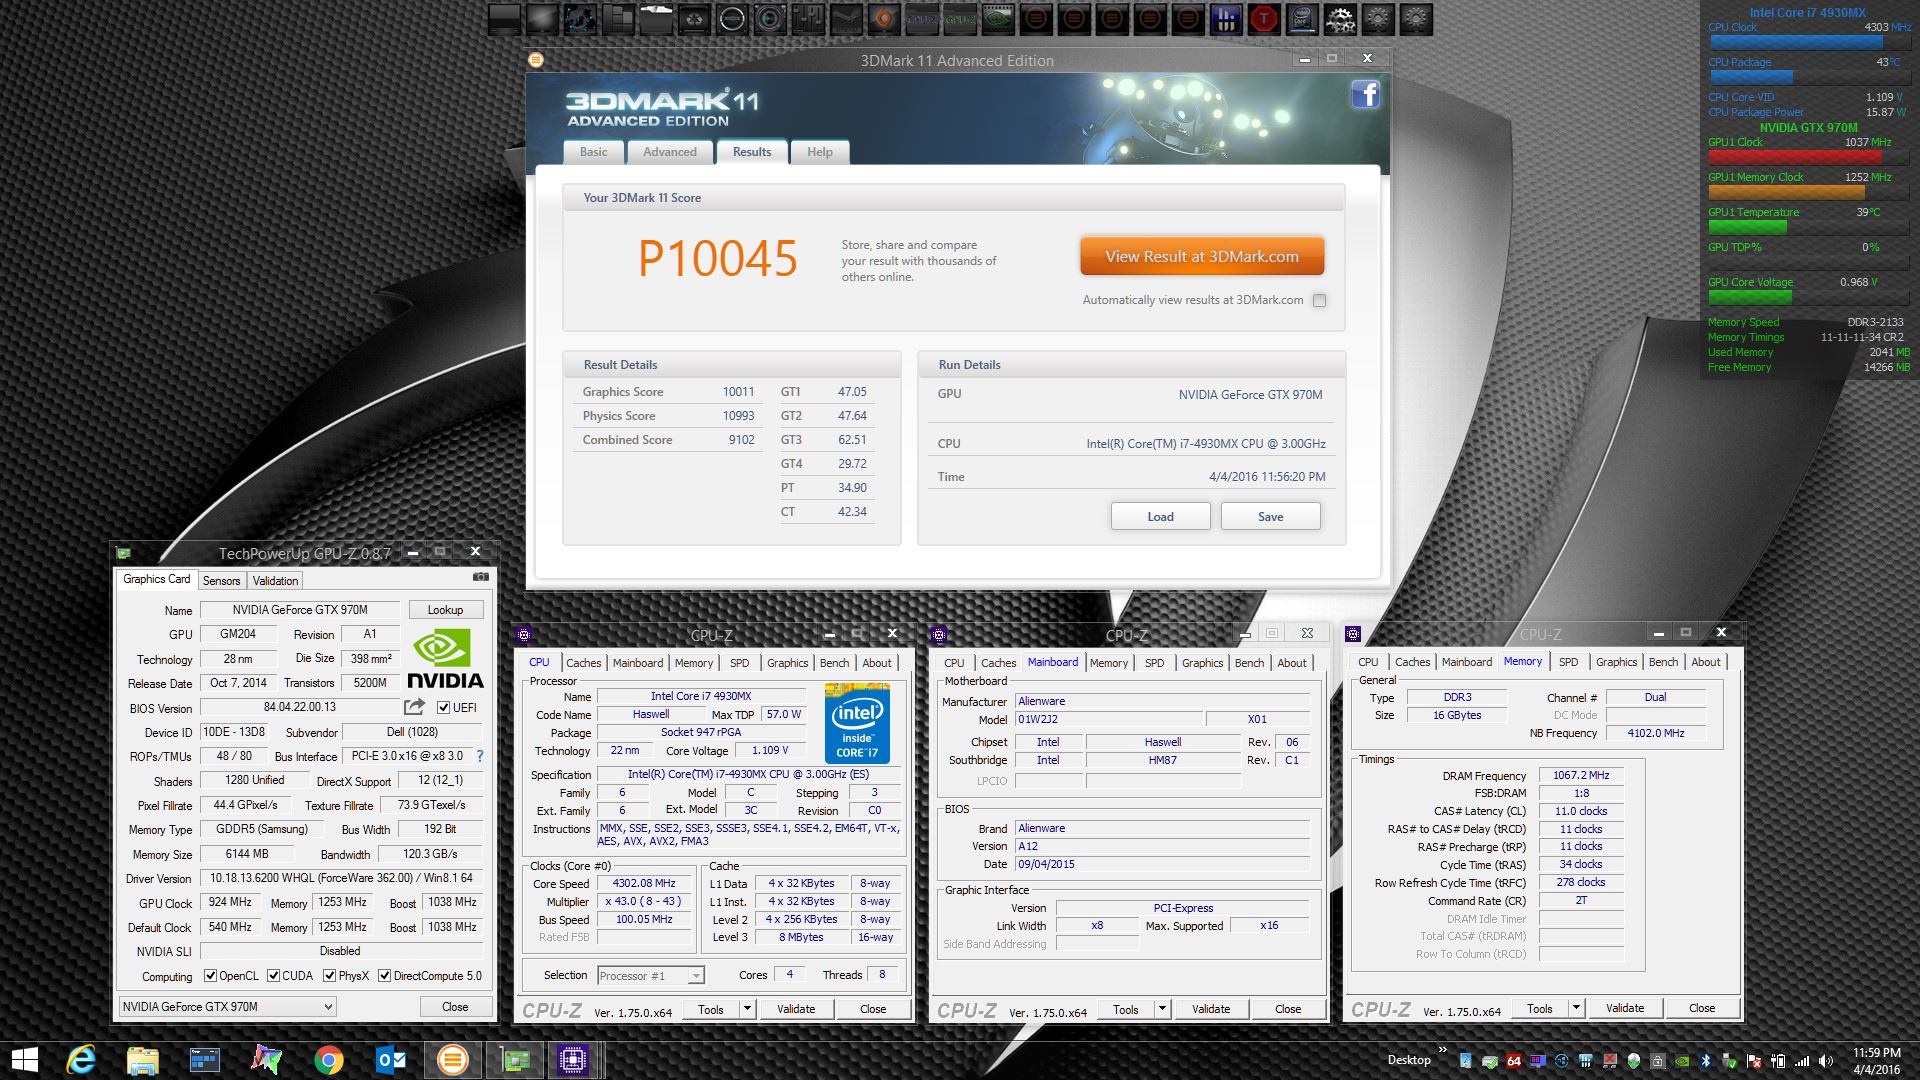Open File Explorer from the taskbar
Image resolution: width=1920 pixels, height=1080 pixels.
142,1060
